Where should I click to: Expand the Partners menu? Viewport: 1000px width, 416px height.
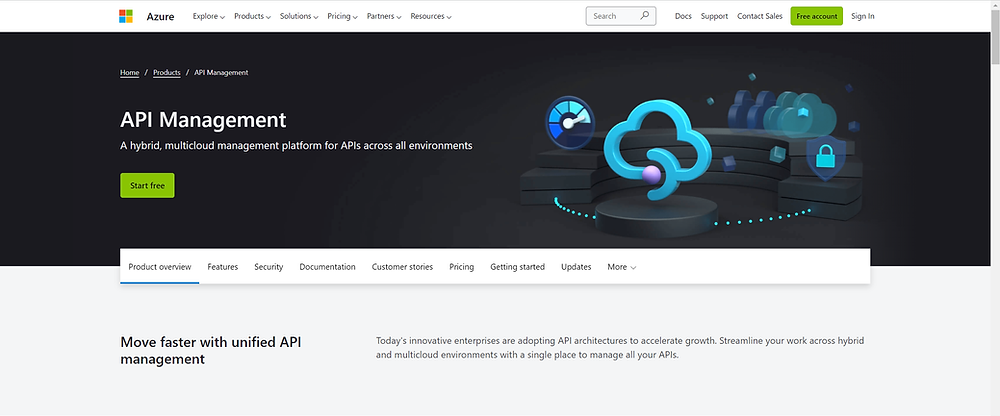[384, 17]
